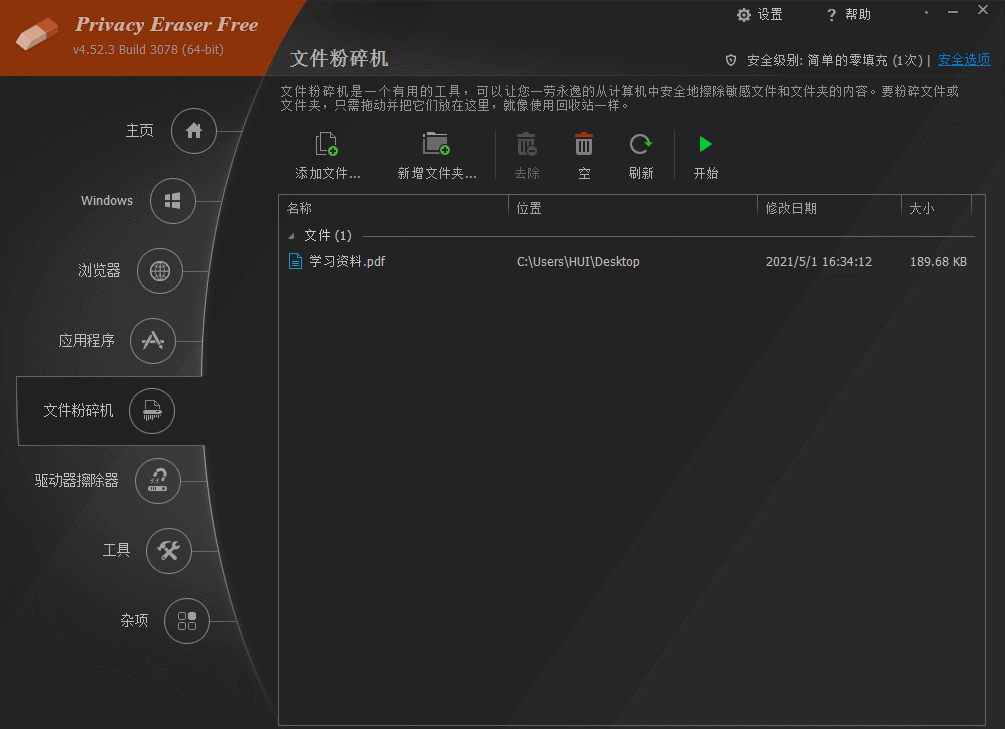Close the Privacy Eraser window
Screen dimensions: 1005x729
(x=983, y=10)
